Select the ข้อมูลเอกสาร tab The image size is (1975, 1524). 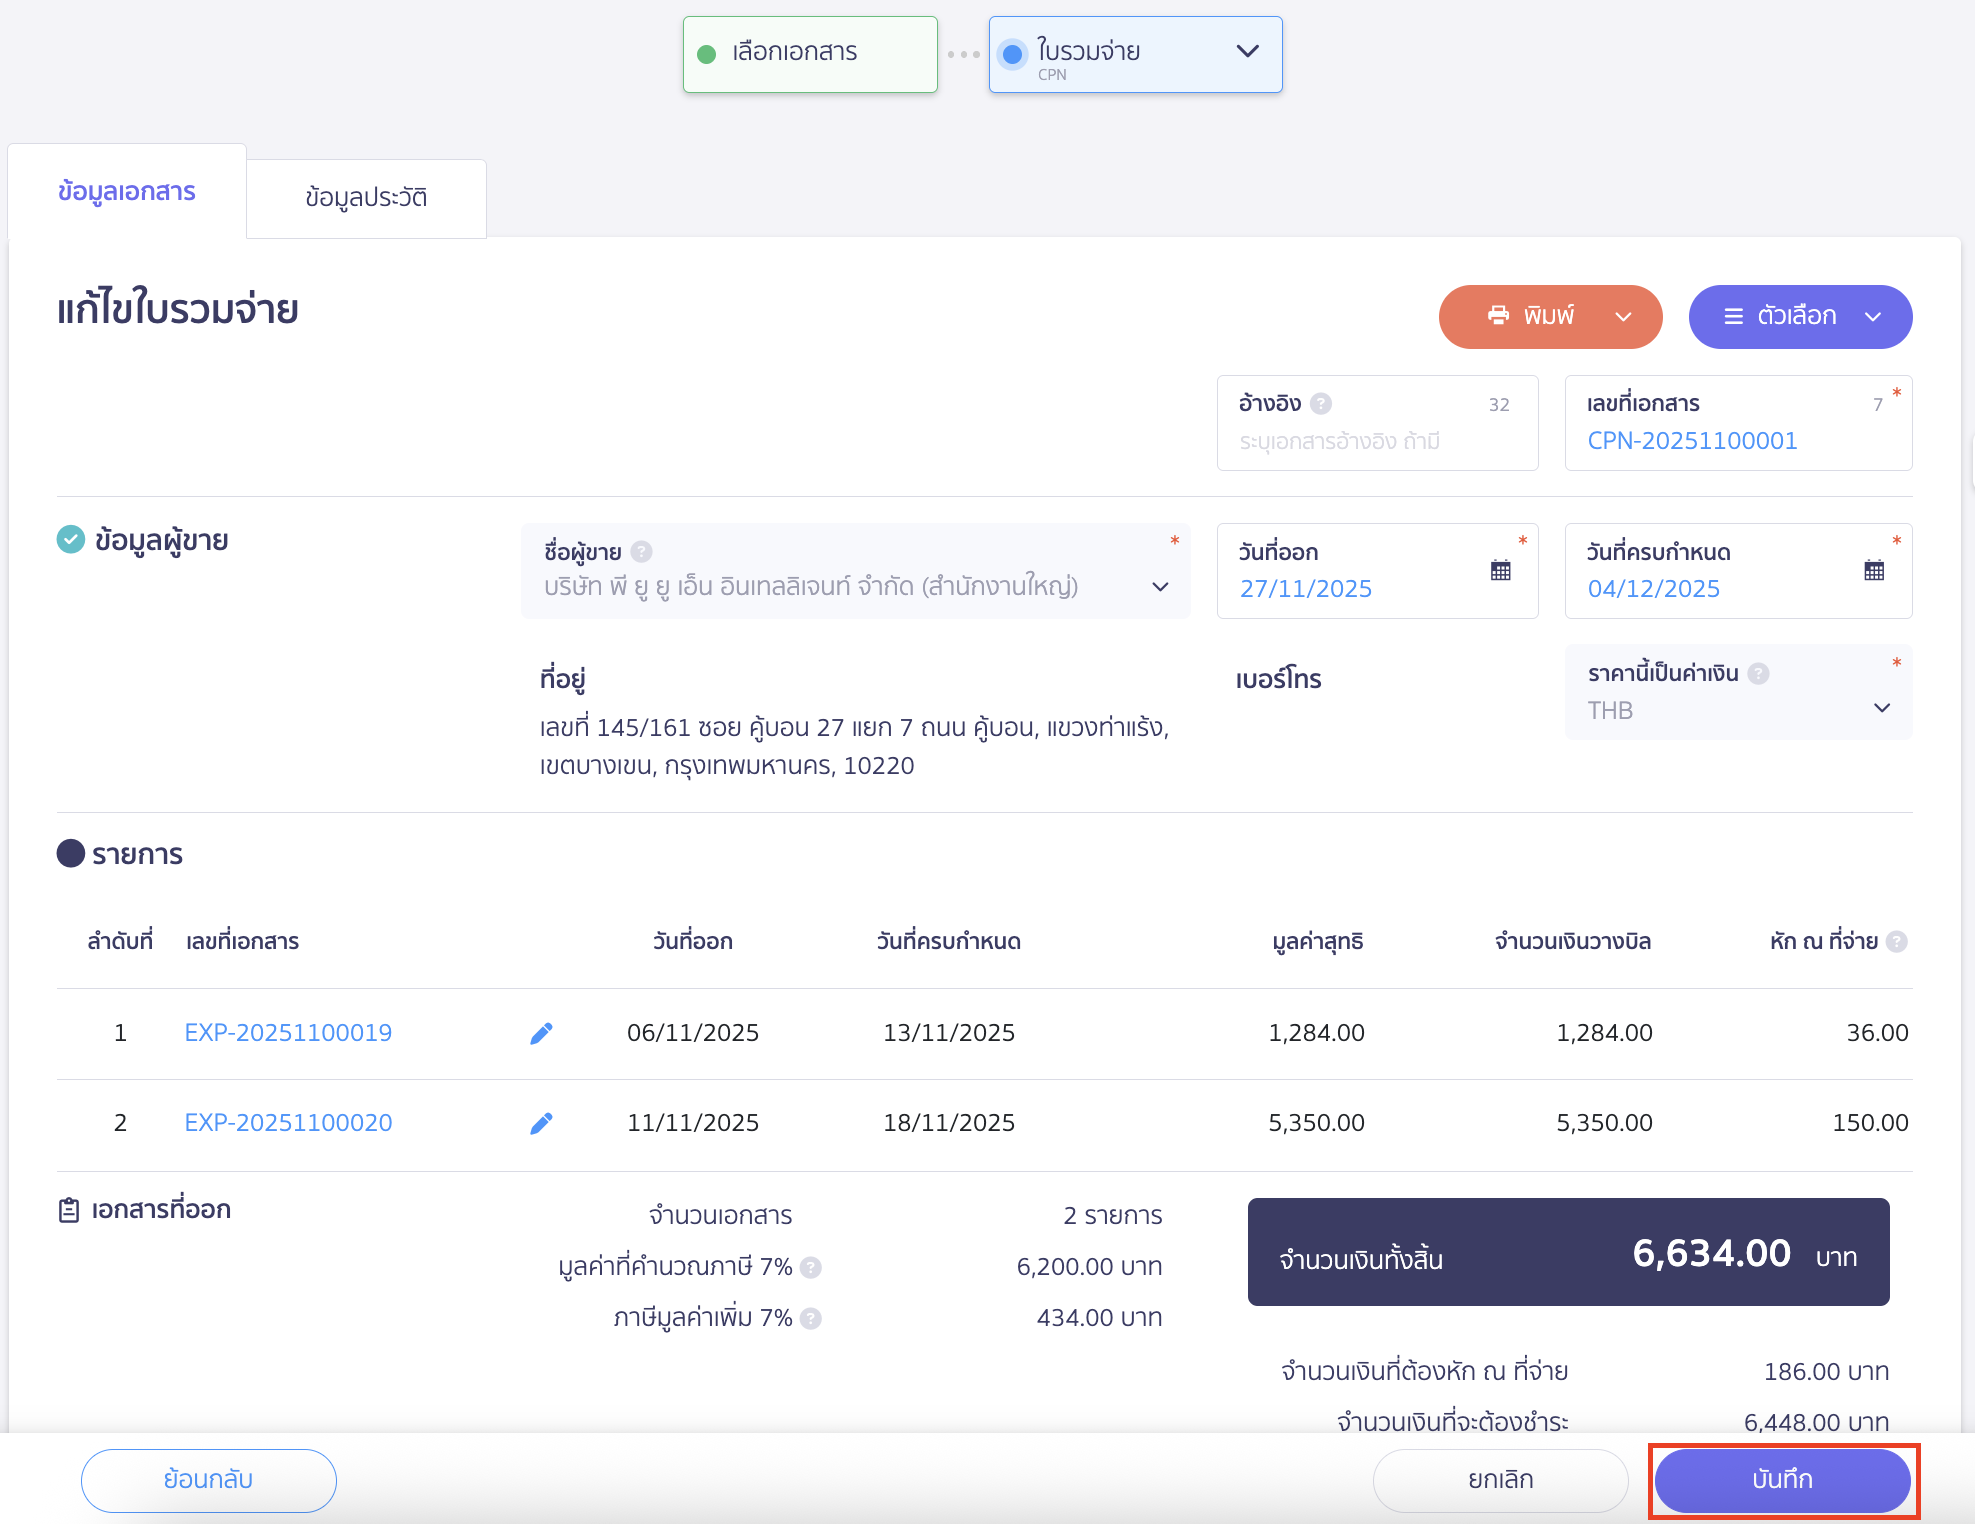(x=127, y=191)
